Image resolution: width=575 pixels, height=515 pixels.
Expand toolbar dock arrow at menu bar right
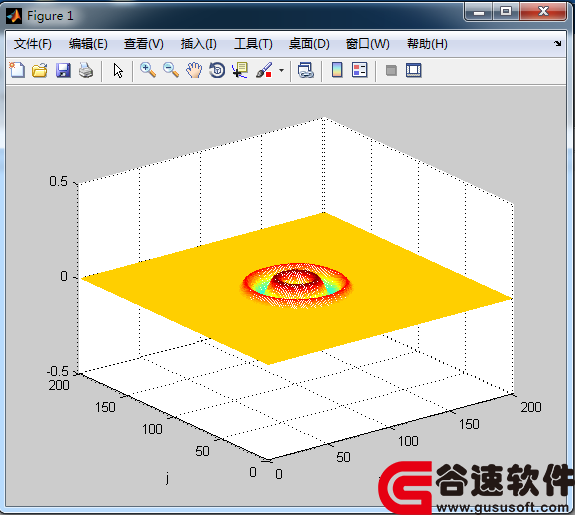558,43
